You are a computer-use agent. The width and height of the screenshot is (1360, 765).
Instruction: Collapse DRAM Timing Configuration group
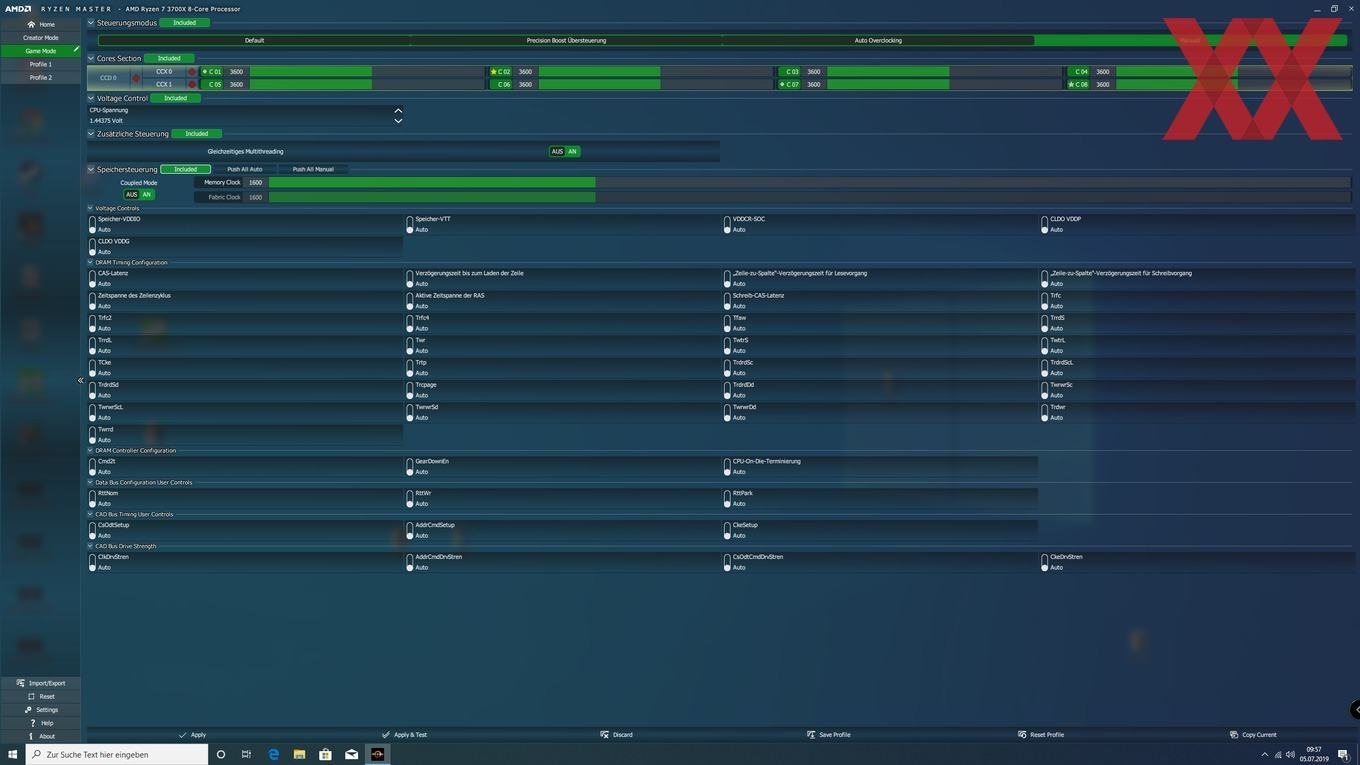tap(90, 262)
